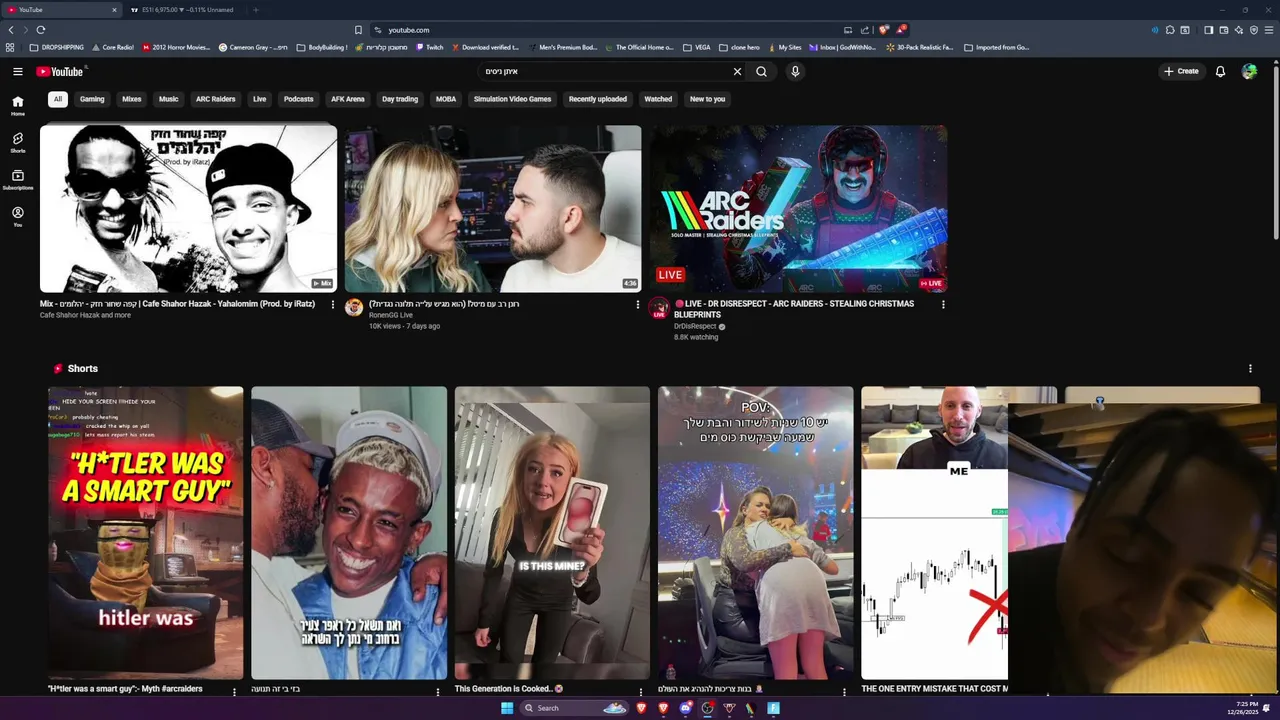Open the Create dropdown button
The height and width of the screenshot is (720, 1280).
pos(1181,71)
